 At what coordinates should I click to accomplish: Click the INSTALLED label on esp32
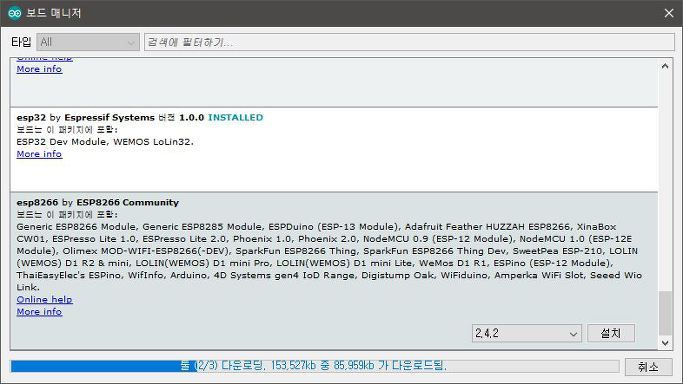pyautogui.click(x=236, y=118)
